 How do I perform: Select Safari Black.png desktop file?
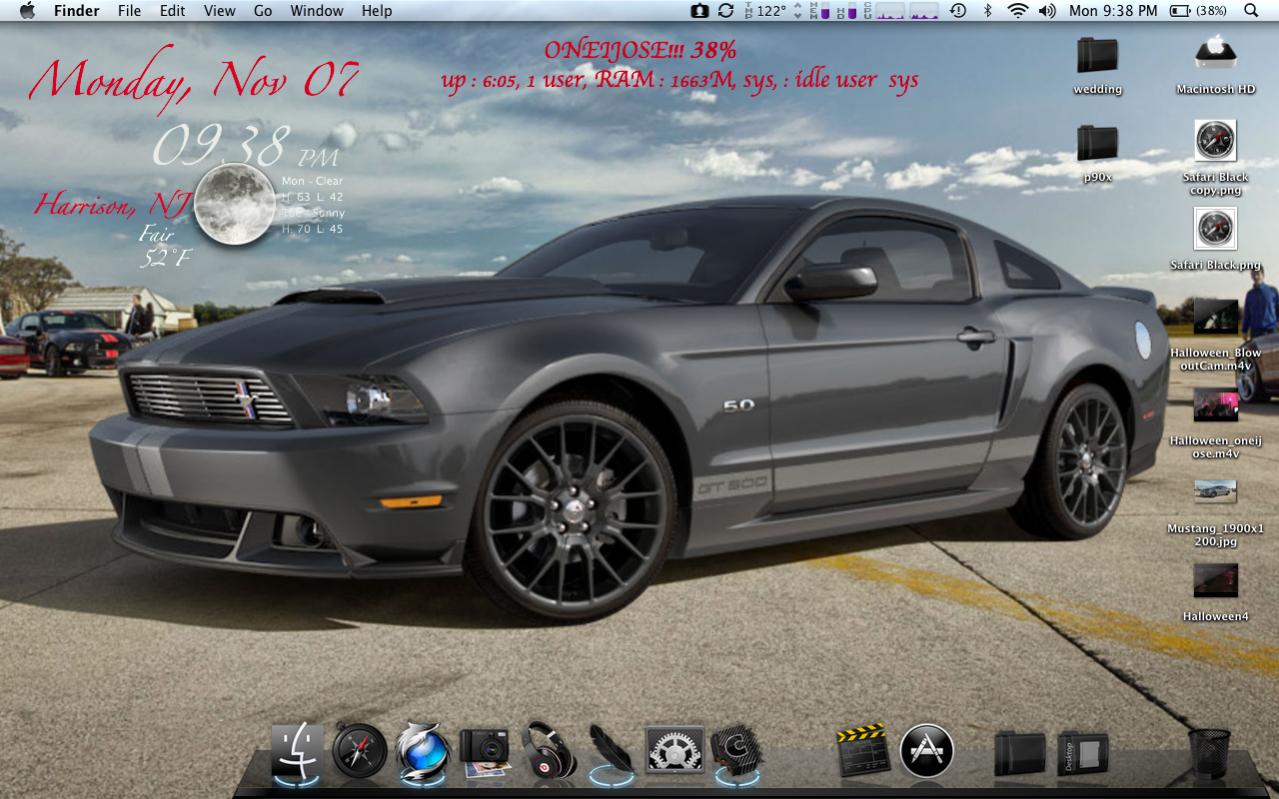coord(1215,239)
